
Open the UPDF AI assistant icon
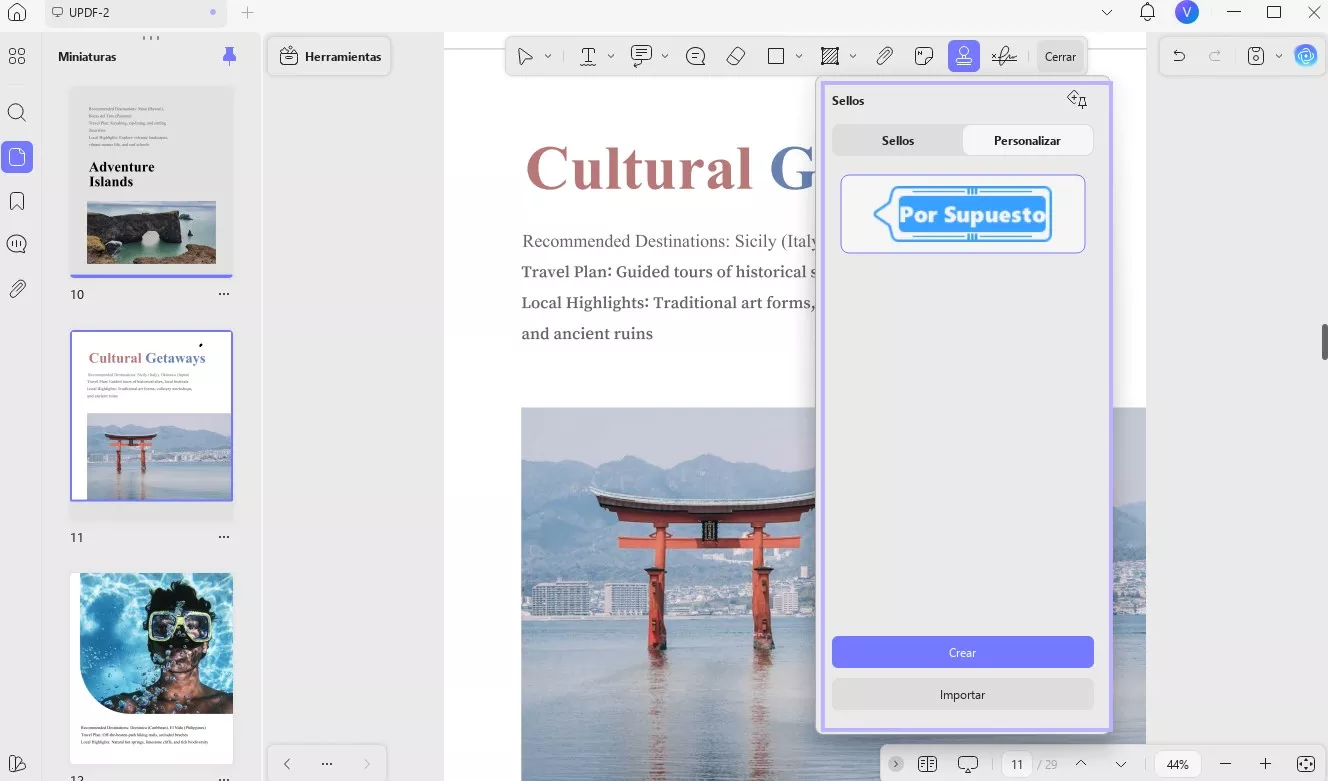[x=1306, y=56]
